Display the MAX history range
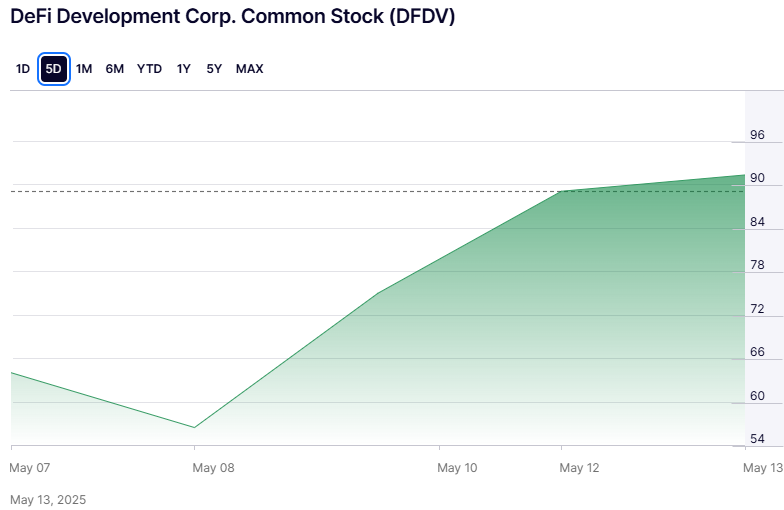Image resolution: width=784 pixels, height=510 pixels. click(x=249, y=69)
